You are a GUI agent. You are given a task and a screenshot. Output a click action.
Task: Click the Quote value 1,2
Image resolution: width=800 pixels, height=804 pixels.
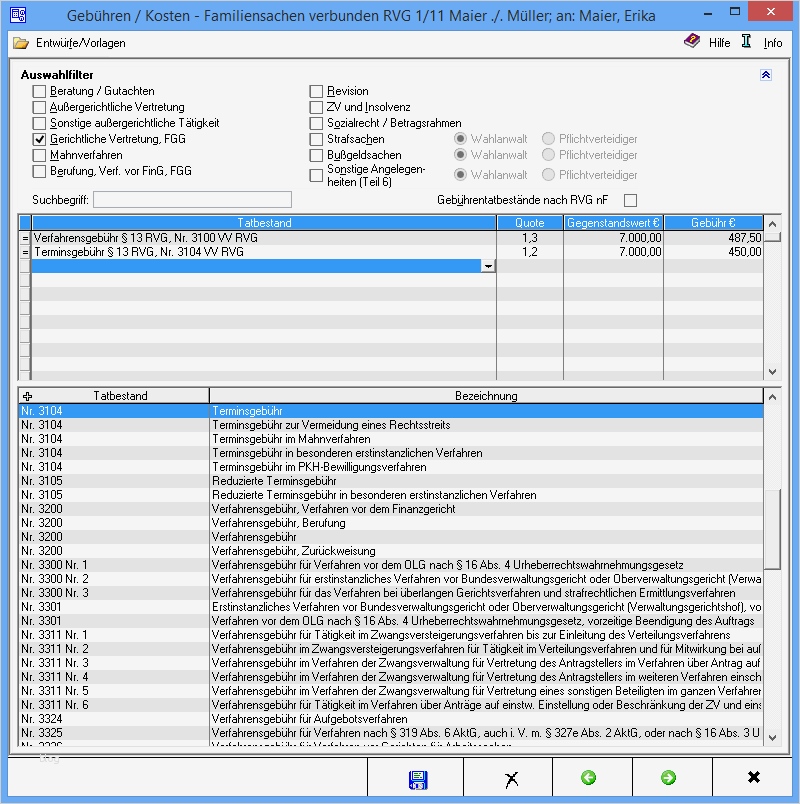pos(530,252)
